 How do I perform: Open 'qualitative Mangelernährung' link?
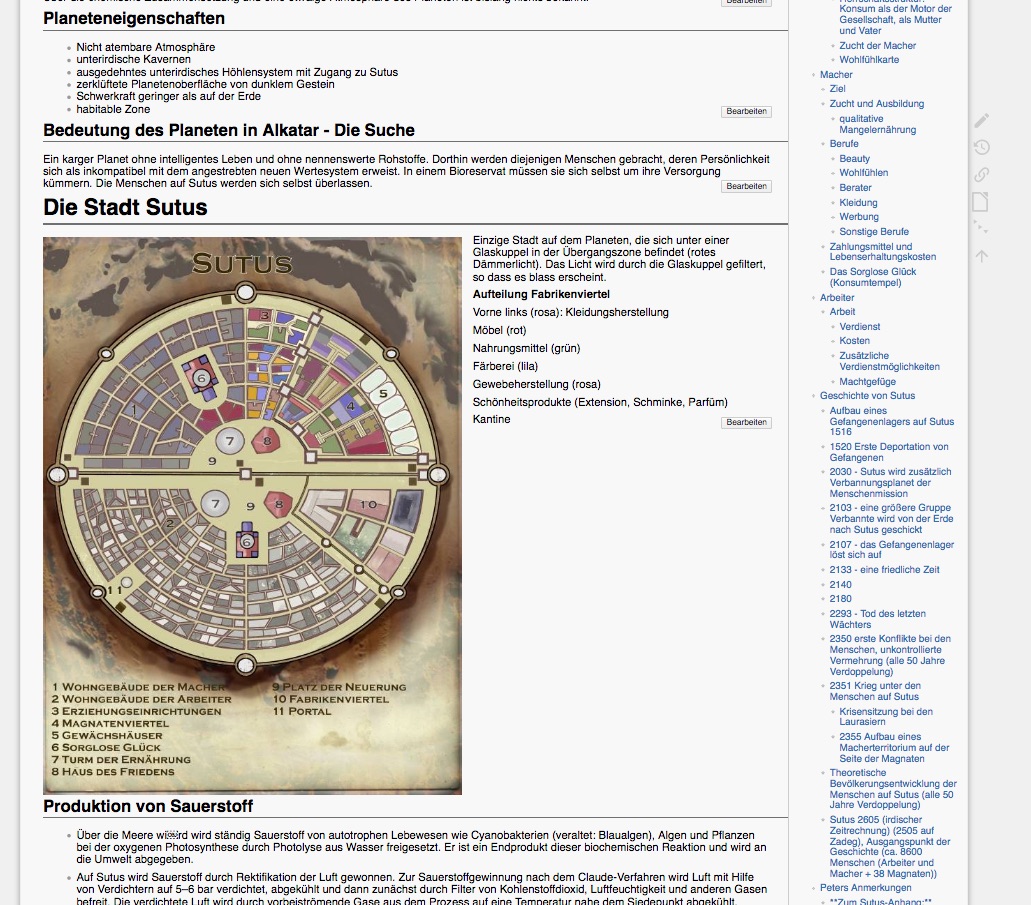click(877, 124)
